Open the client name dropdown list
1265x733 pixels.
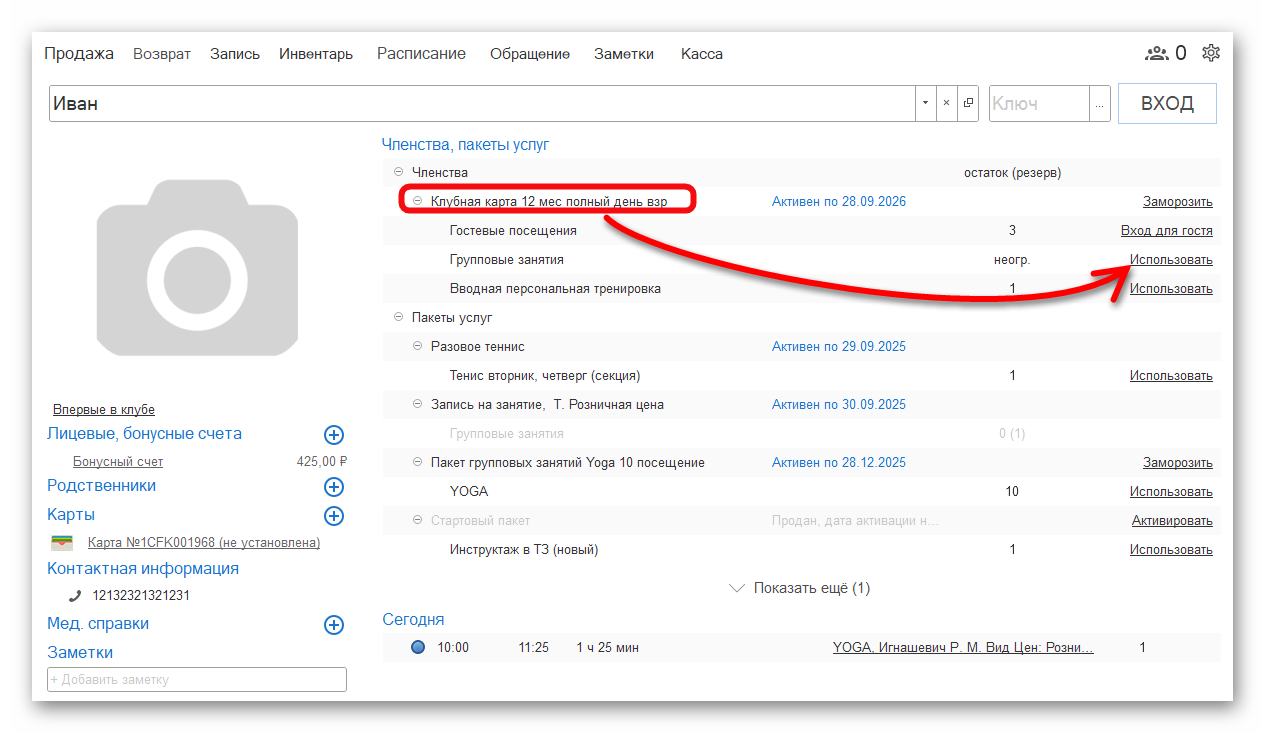point(925,103)
